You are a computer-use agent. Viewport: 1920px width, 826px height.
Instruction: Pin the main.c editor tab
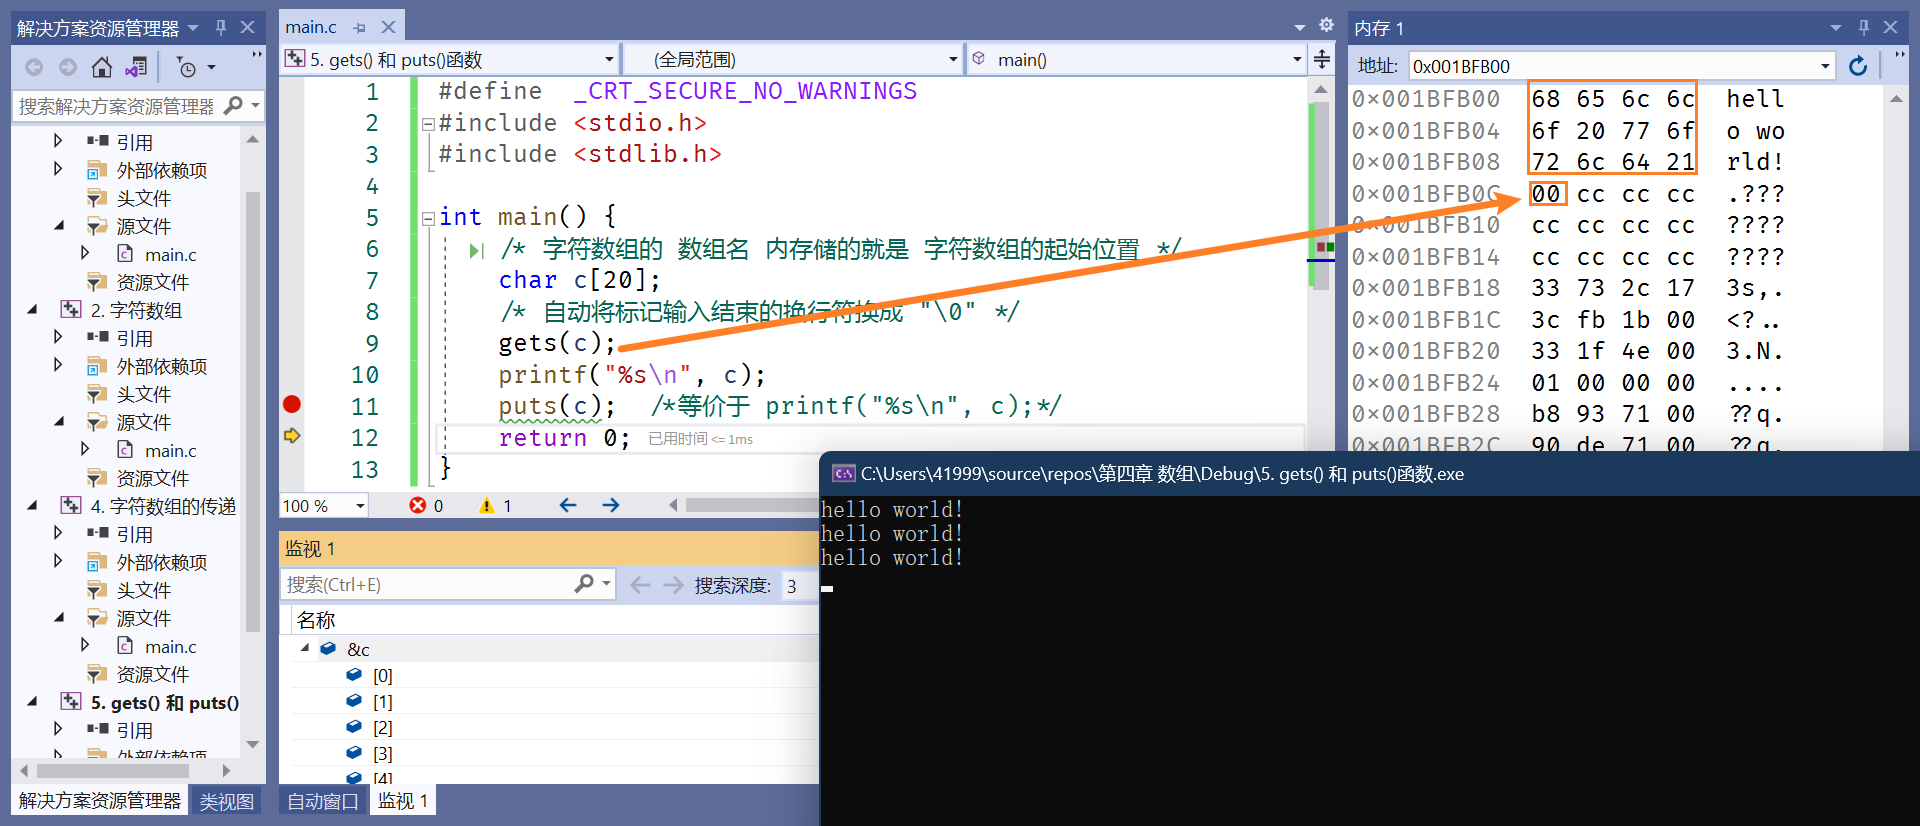pos(360,28)
